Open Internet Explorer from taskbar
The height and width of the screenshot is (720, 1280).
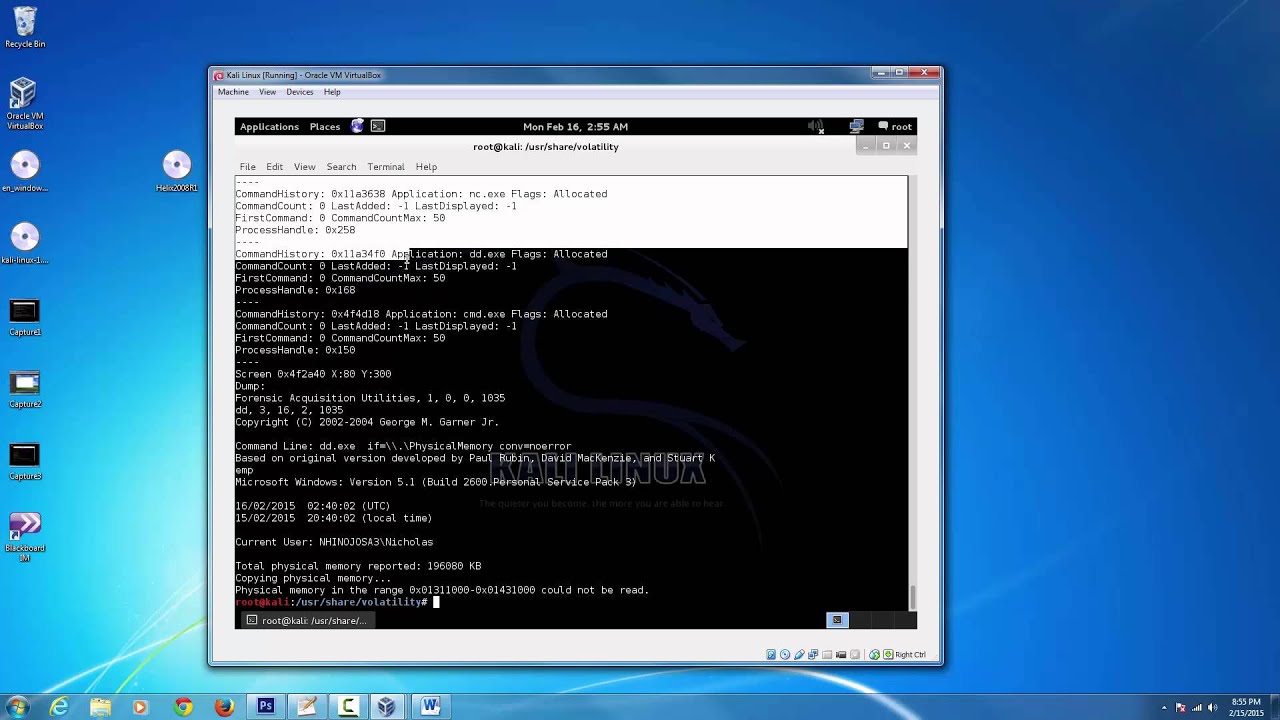(59, 707)
